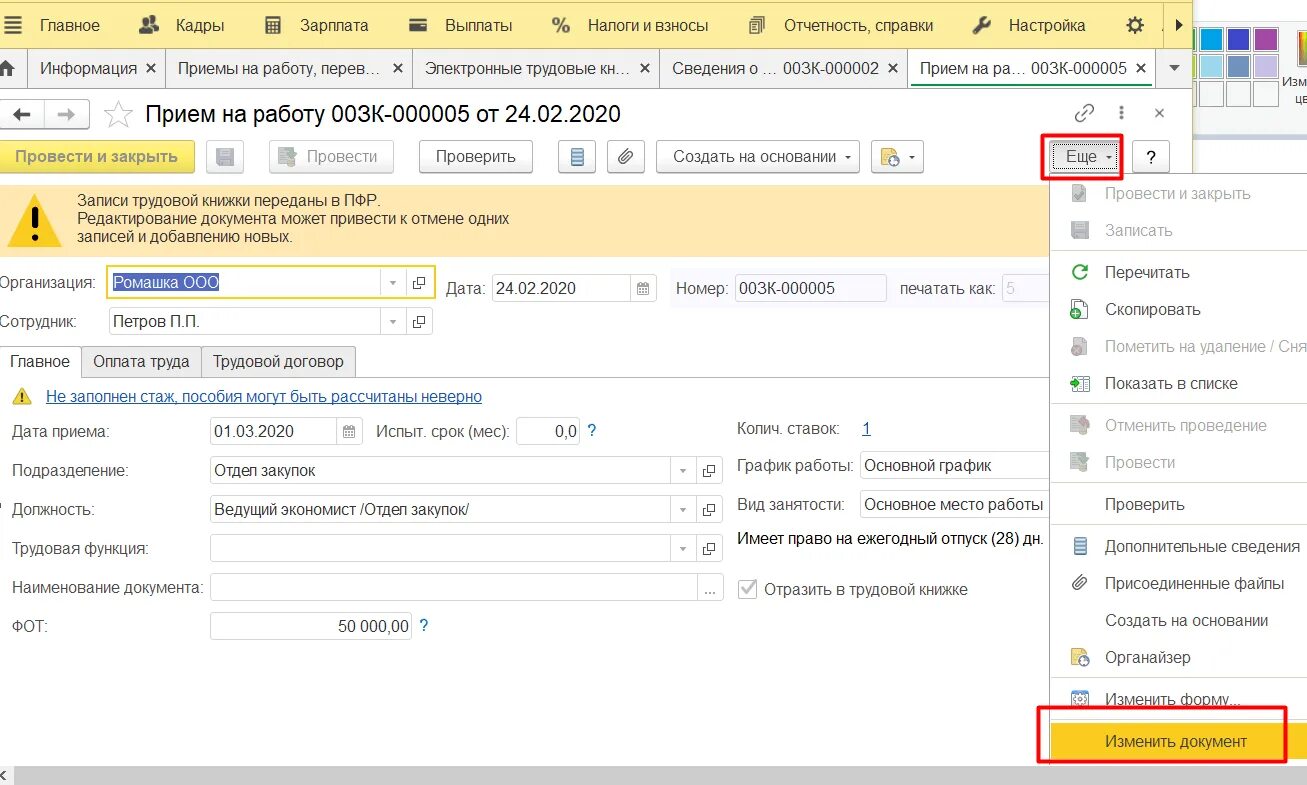1307x785 pixels.
Task: Open the three-dot form menu
Action: tap(1122, 113)
